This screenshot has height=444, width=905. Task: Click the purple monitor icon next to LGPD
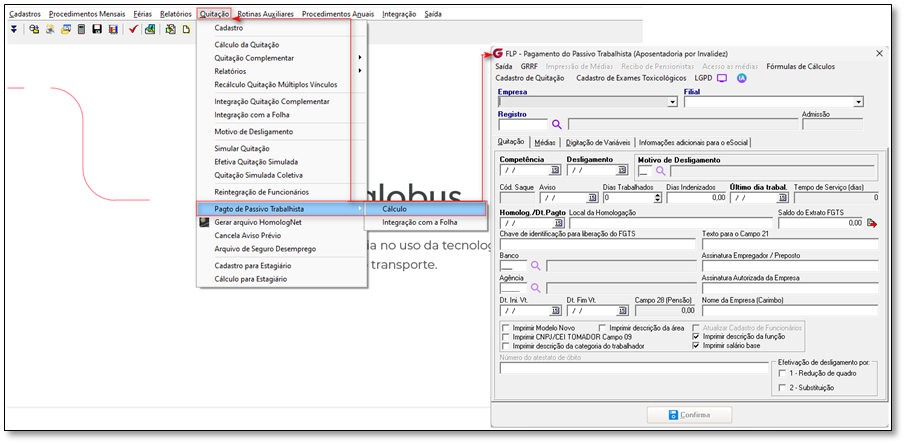721,78
